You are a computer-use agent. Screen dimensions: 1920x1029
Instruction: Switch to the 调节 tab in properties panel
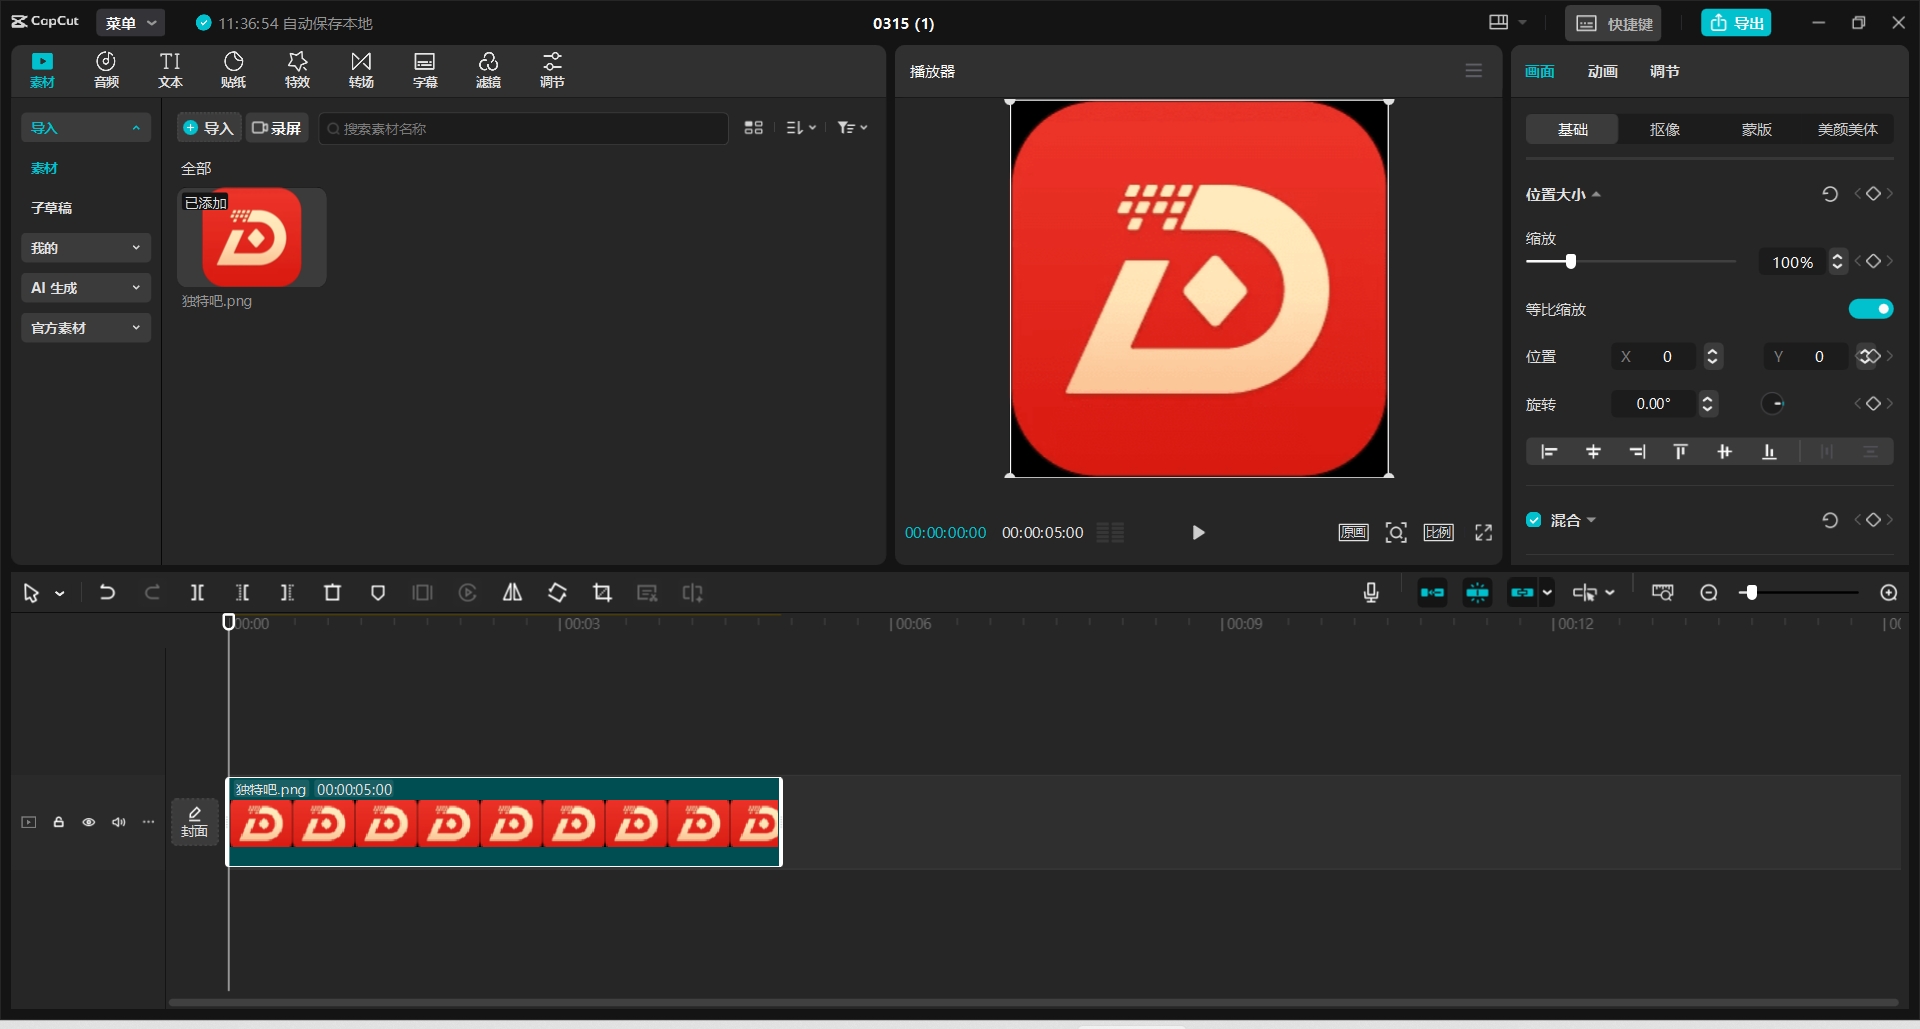pyautogui.click(x=1664, y=71)
